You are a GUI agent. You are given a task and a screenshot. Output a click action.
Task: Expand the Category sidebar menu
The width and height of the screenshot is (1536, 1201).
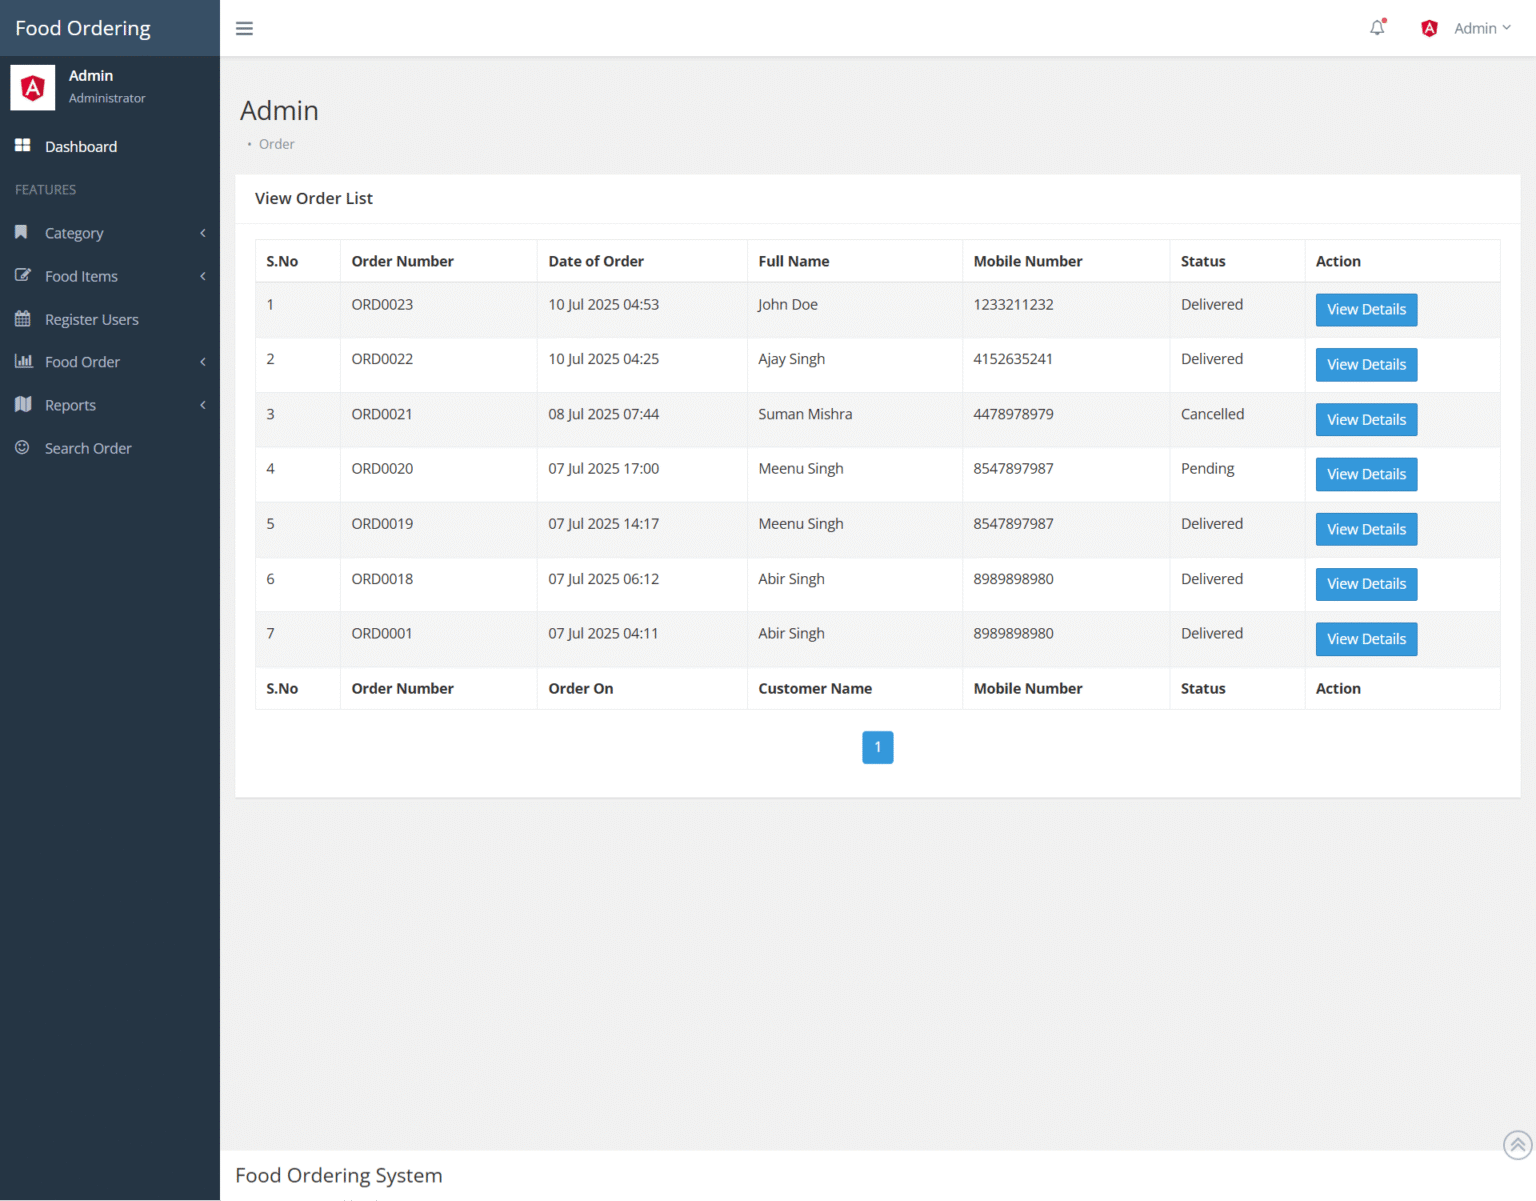[x=74, y=232]
